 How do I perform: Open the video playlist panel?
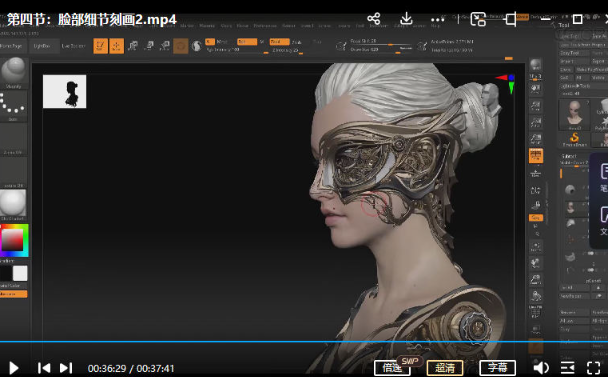click(x=568, y=368)
